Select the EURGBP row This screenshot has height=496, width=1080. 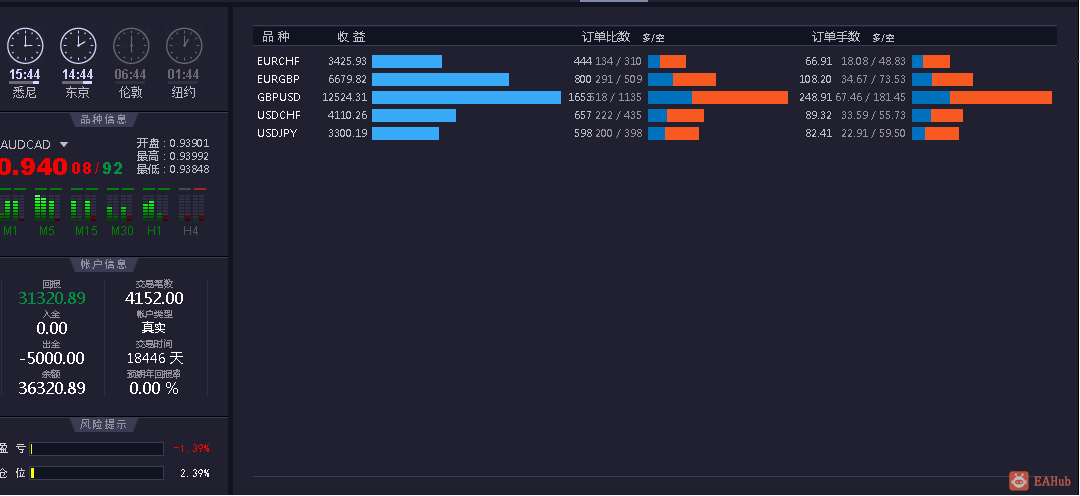click(x=654, y=79)
